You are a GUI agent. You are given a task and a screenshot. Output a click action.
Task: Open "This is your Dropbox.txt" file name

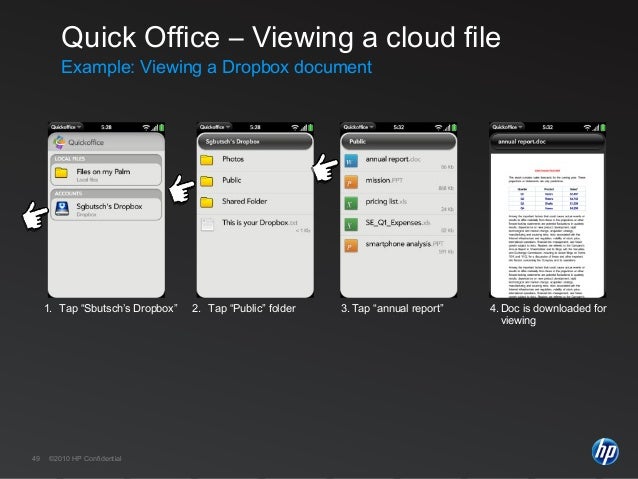(260, 223)
